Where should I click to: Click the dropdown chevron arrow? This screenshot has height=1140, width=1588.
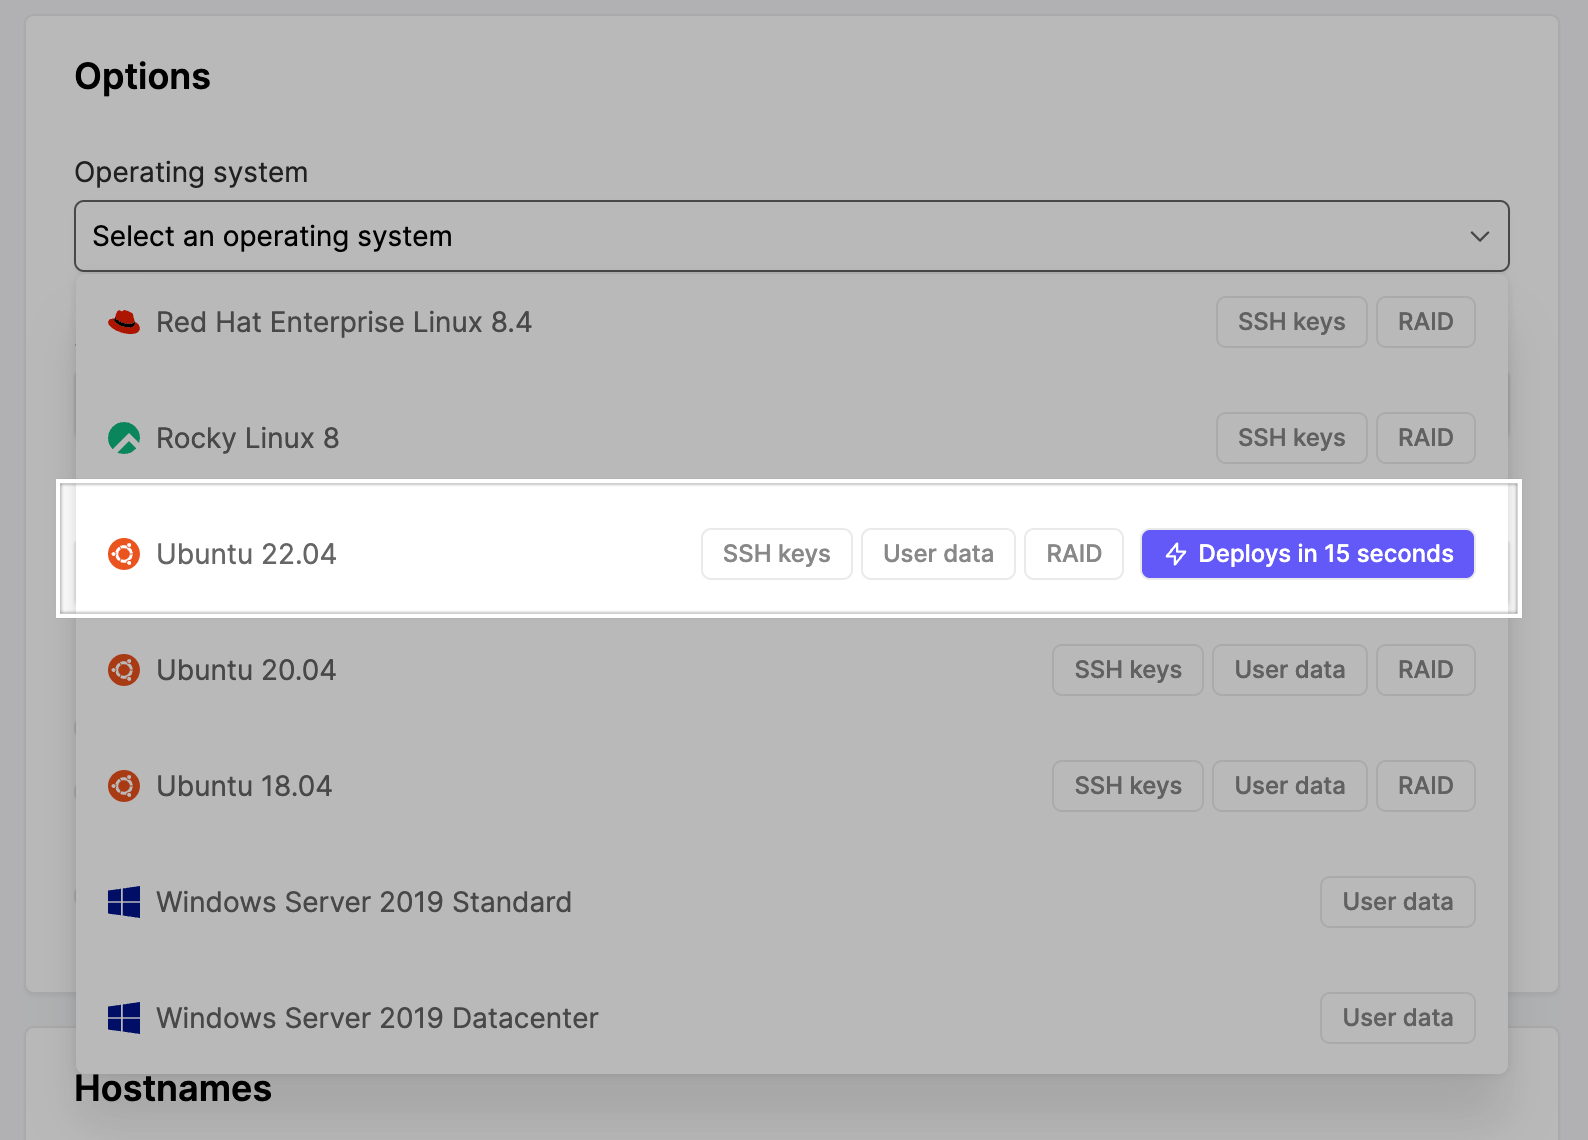point(1479,237)
